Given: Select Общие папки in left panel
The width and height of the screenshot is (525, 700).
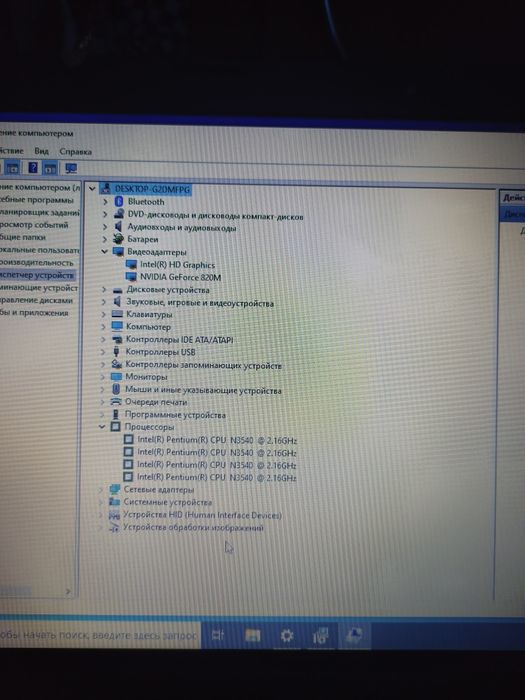Looking at the screenshot, I should click(x=23, y=238).
